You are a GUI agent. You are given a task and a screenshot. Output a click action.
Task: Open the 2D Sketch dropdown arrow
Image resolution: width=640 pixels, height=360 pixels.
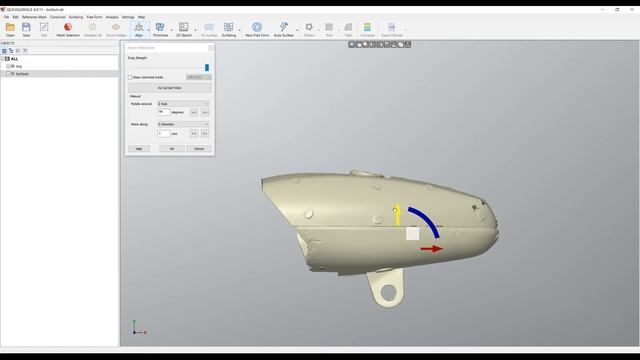[x=195, y=30]
